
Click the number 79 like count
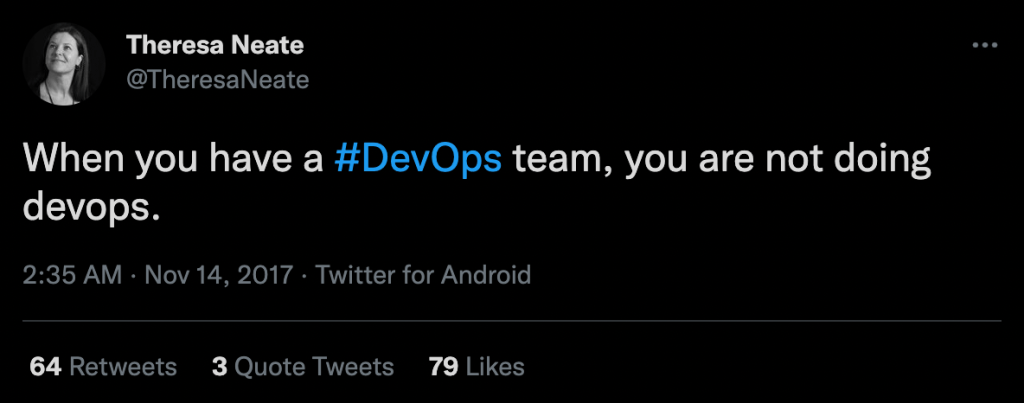coord(443,367)
